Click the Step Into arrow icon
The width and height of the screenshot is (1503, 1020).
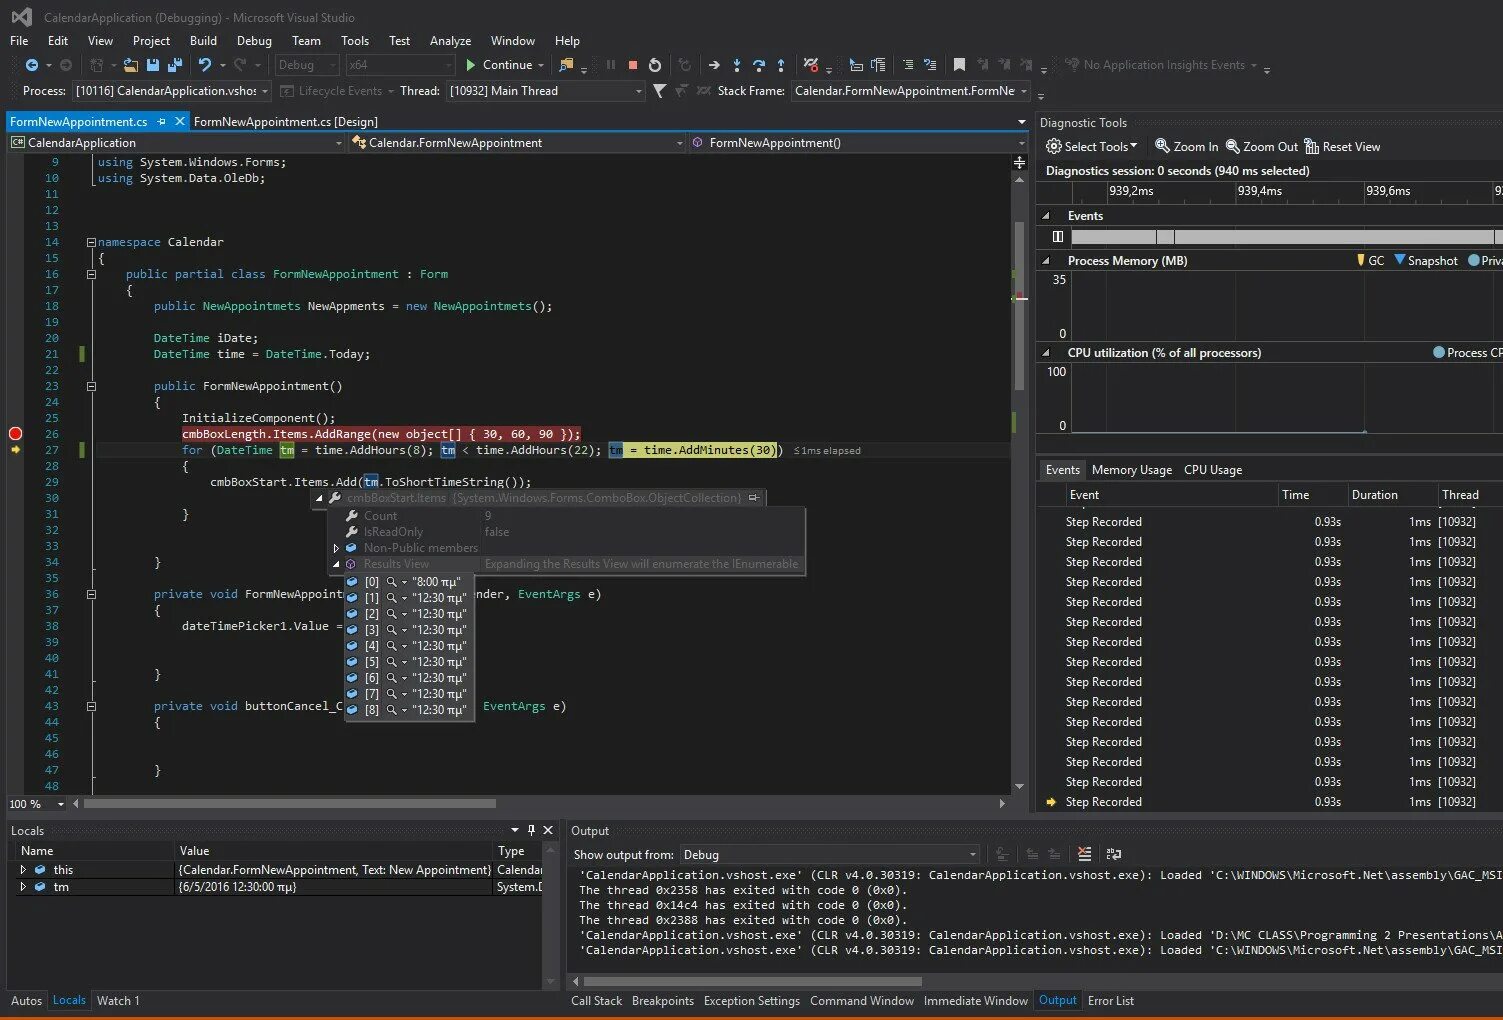point(737,65)
